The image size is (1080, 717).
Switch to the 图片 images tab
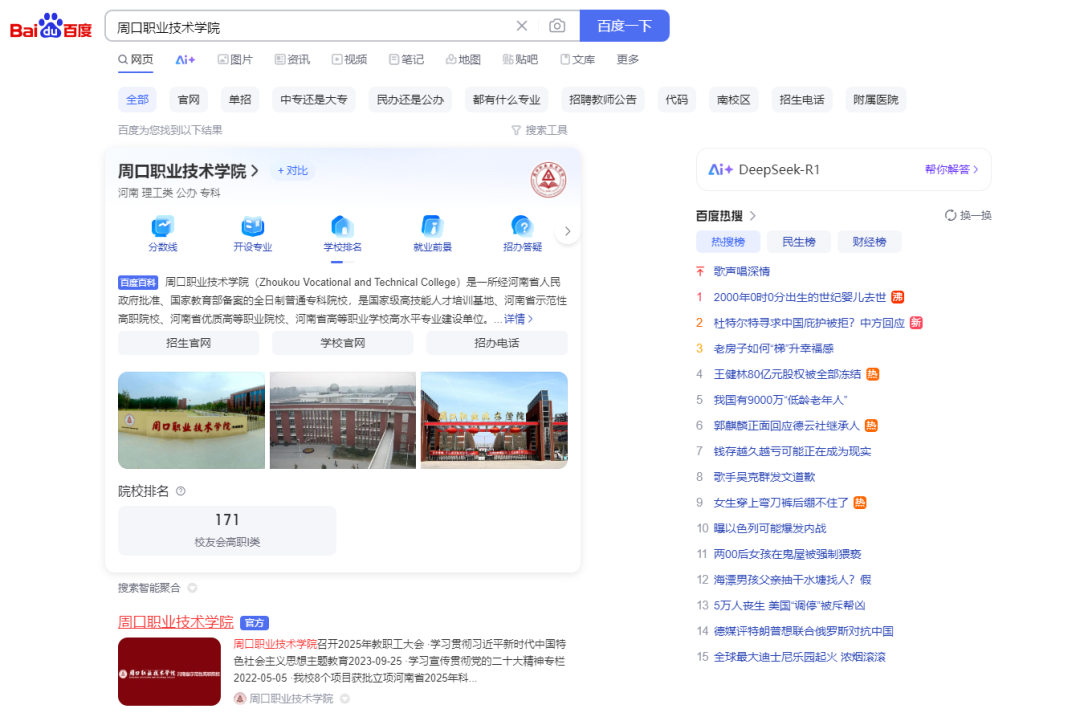(x=235, y=59)
